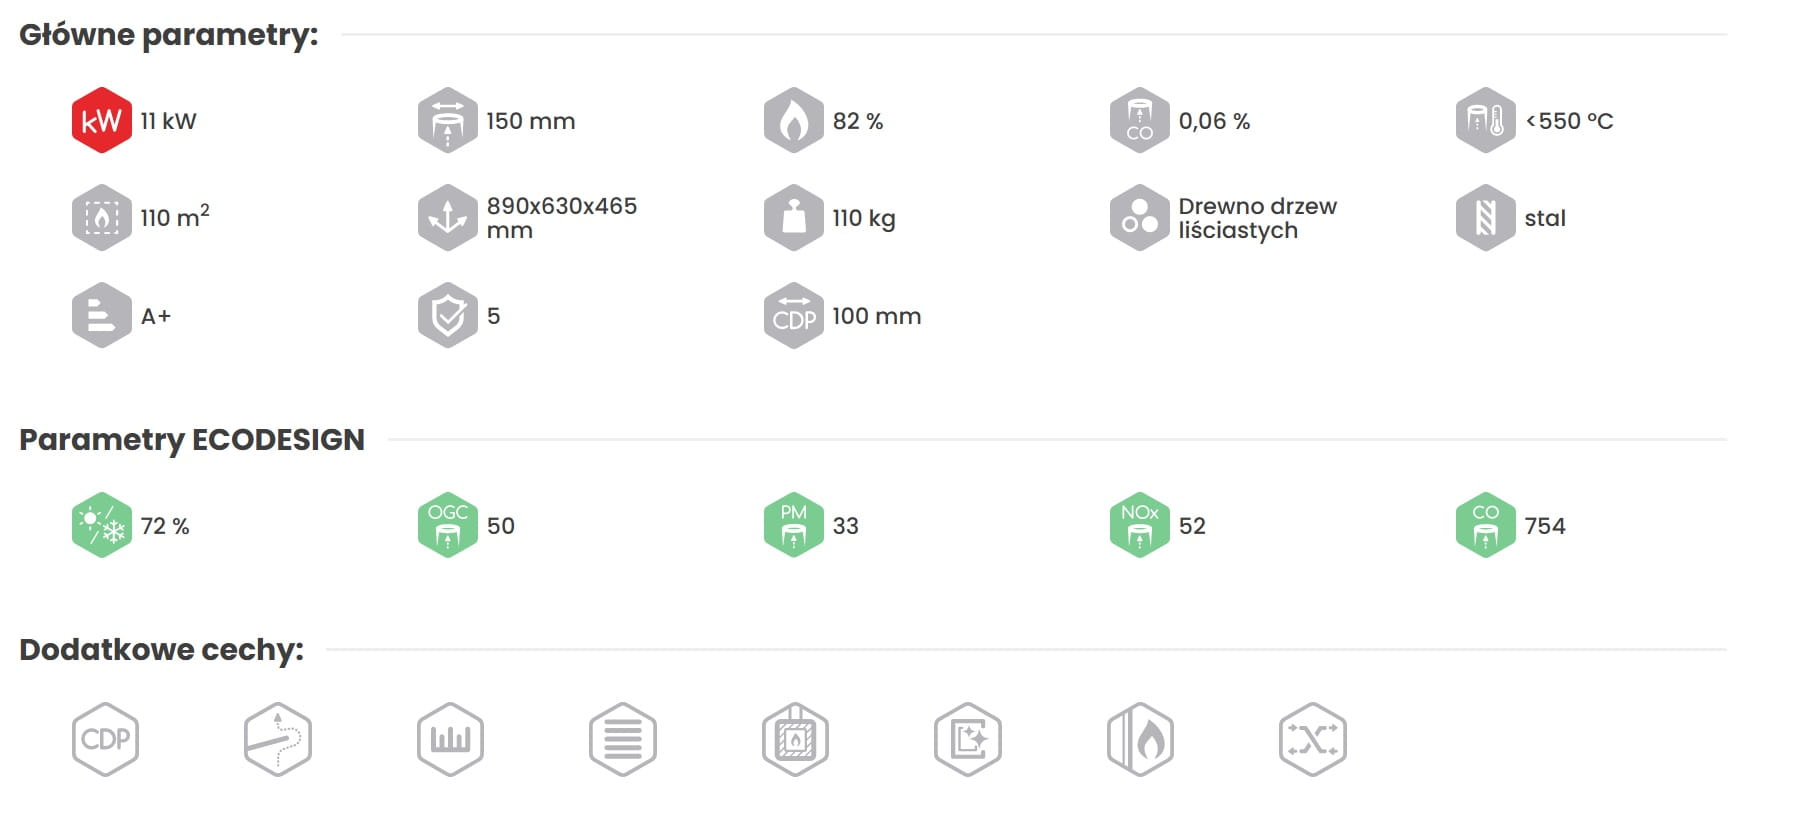
Task: Click the steel material icon beside stal
Action: click(1485, 218)
